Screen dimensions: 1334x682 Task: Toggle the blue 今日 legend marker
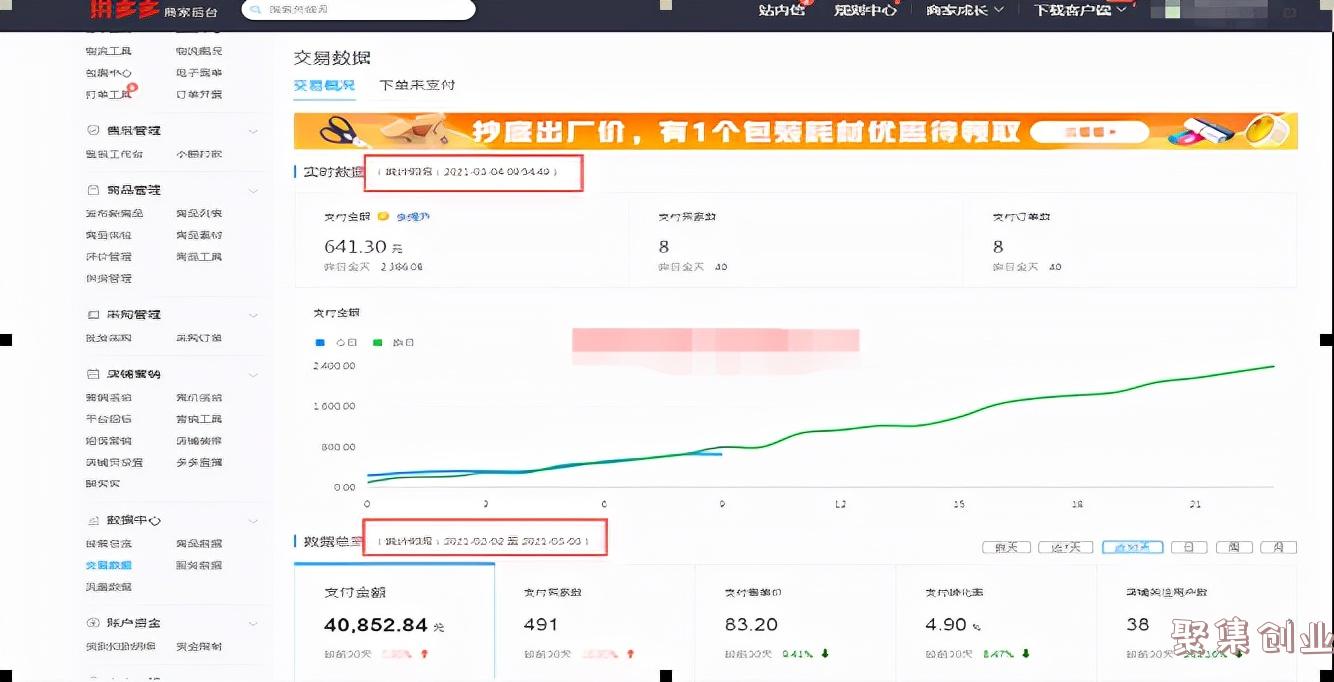pyautogui.click(x=320, y=342)
